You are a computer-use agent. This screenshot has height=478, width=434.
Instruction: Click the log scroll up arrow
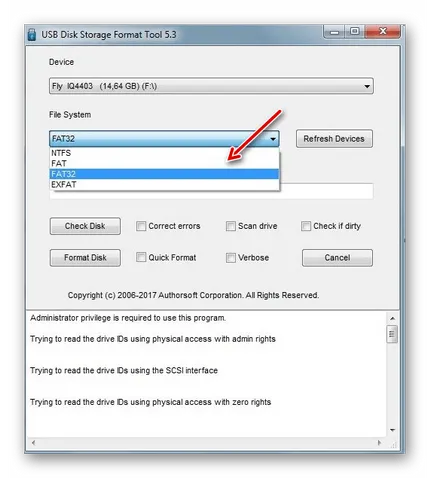[392, 319]
